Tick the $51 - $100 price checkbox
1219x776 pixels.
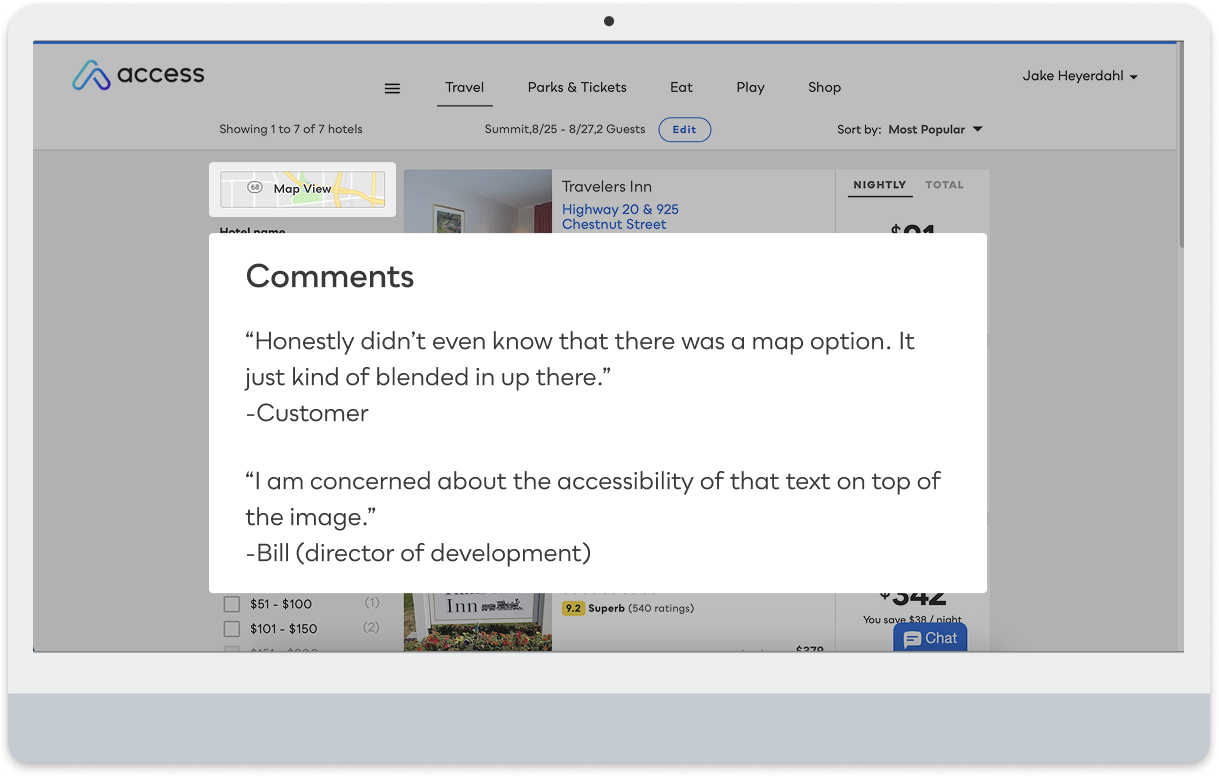tap(232, 604)
